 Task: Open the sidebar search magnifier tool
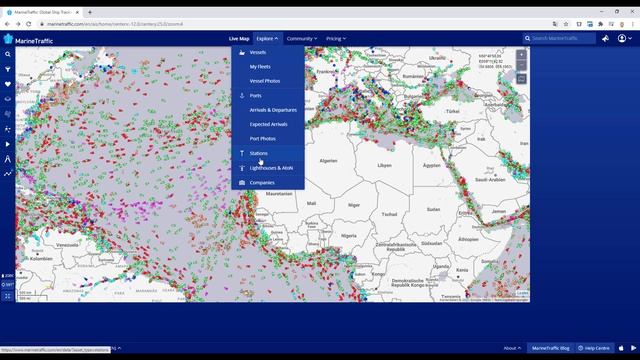click(7, 54)
